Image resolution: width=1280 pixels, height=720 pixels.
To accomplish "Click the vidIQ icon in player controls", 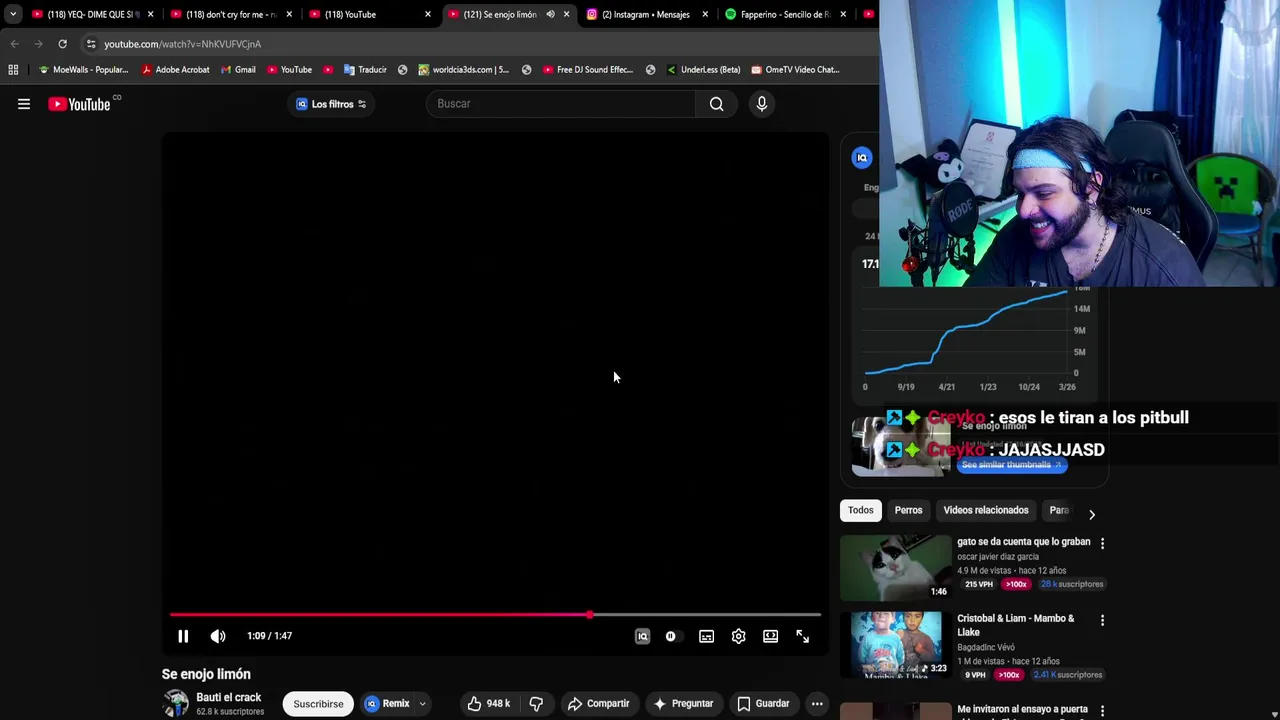I will click(x=642, y=636).
